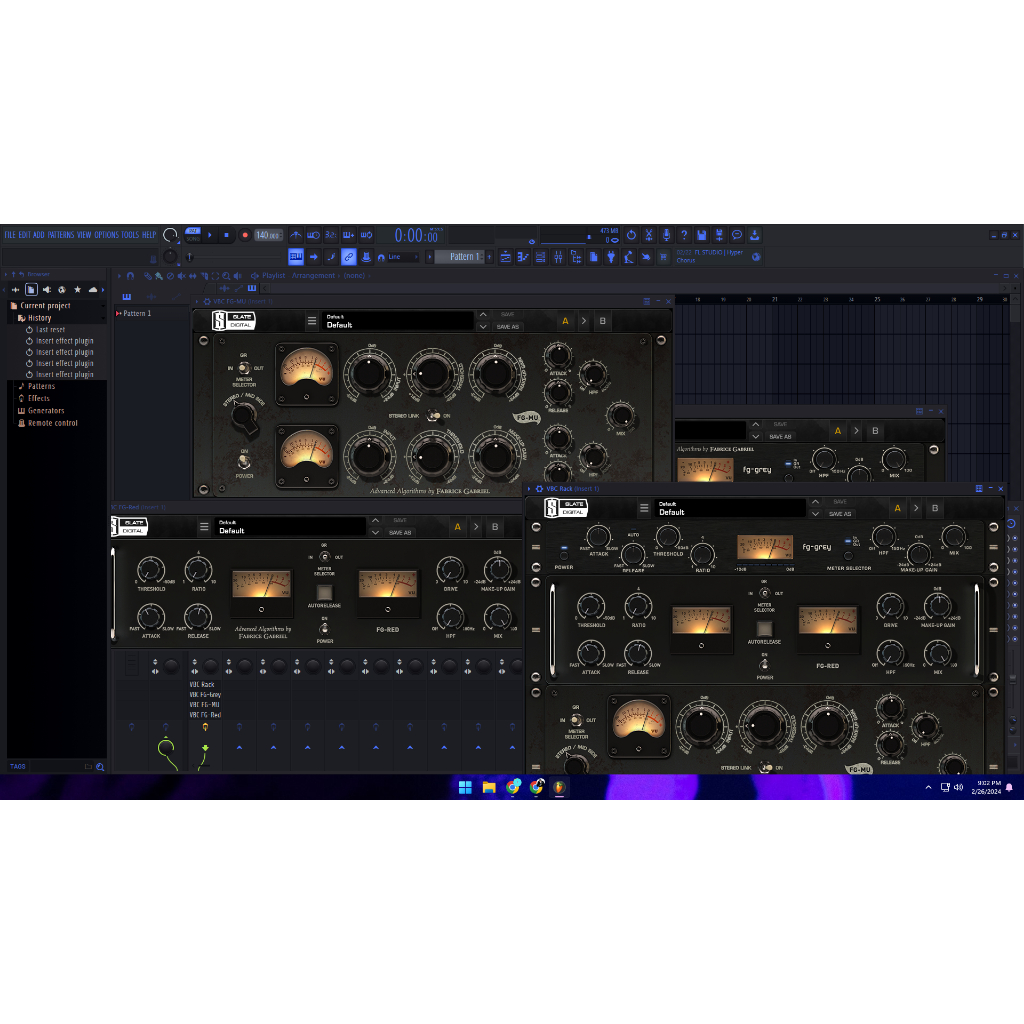1024x1024 pixels.
Task: Open the Piano roll view icon
Action: [x=523, y=257]
